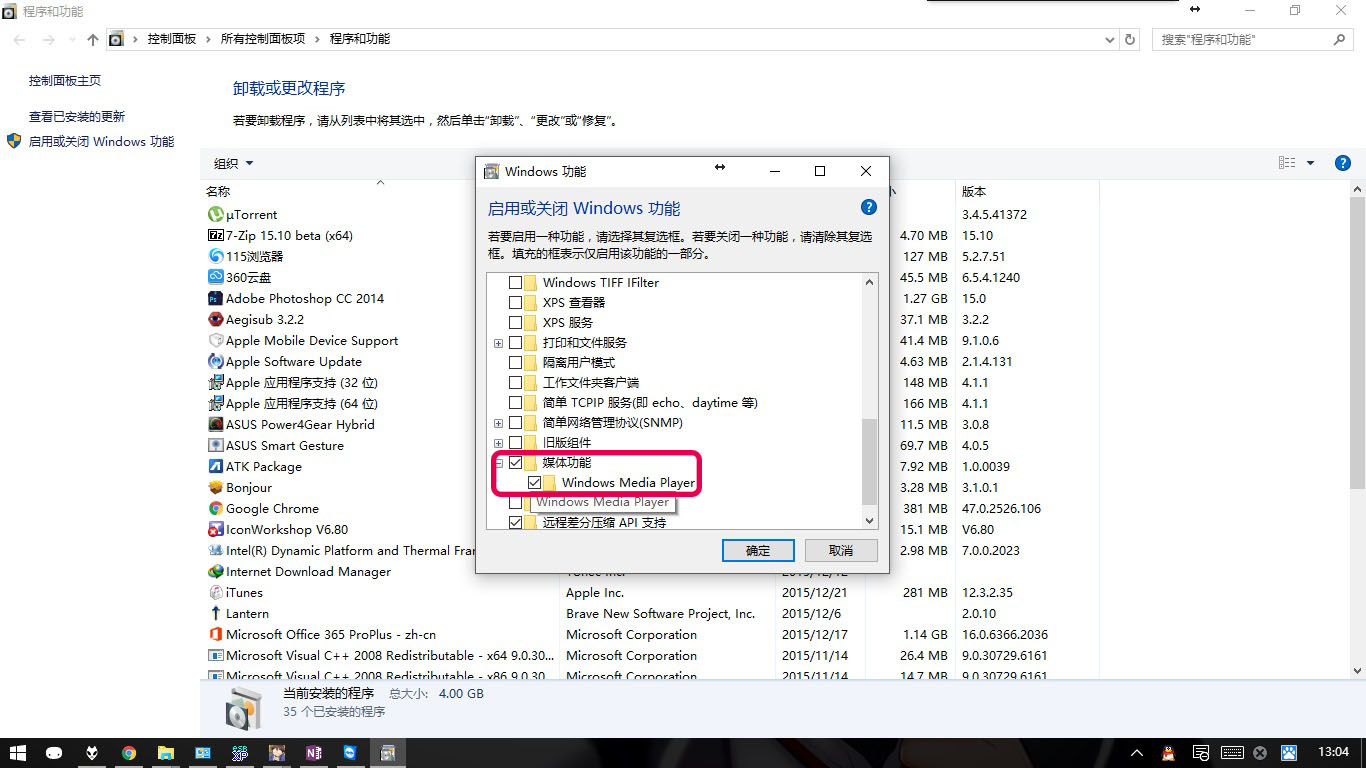Click the Bonjour program icon
This screenshot has width=1366, height=768.
tap(215, 487)
